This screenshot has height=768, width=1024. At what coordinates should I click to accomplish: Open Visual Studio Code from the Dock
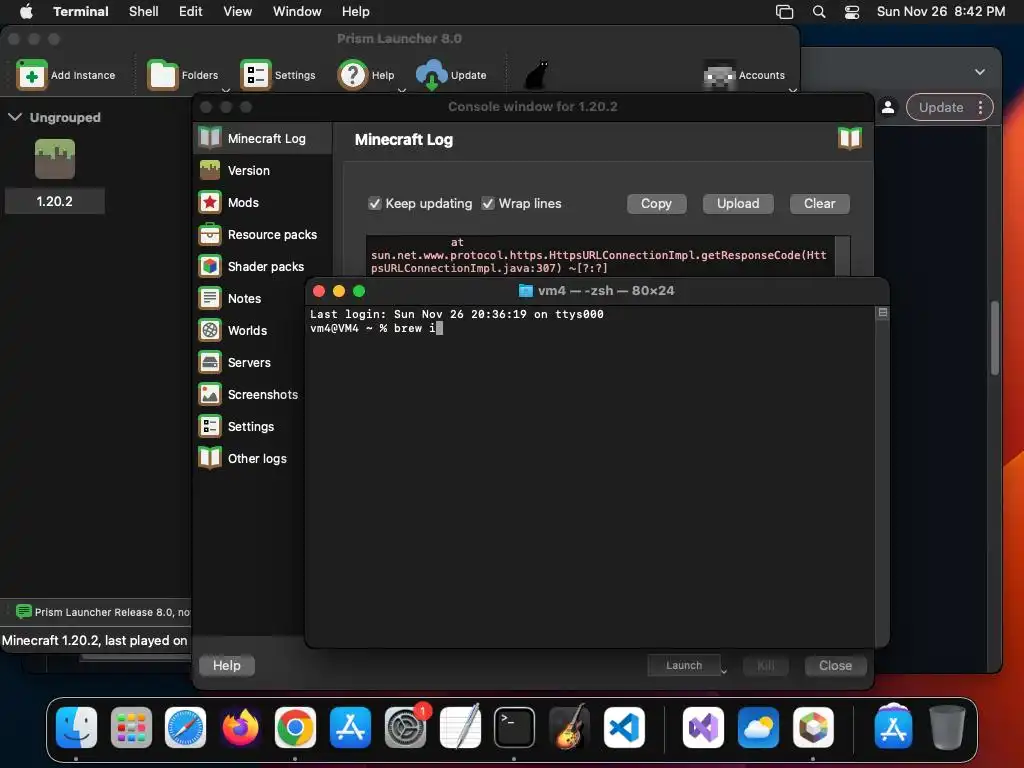pyautogui.click(x=624, y=727)
